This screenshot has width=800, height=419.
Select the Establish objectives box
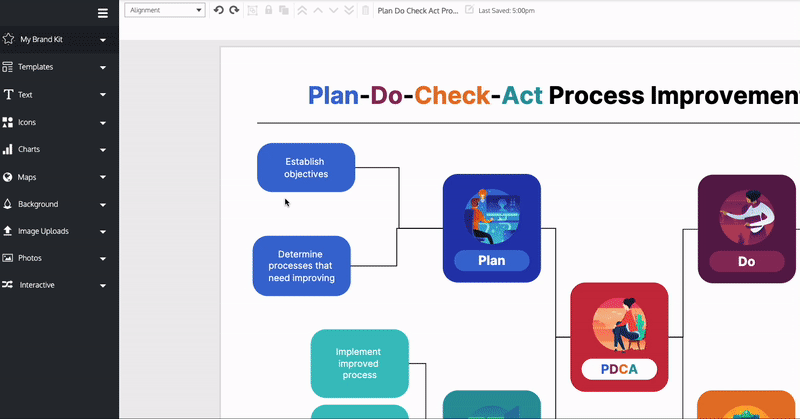(x=306, y=167)
